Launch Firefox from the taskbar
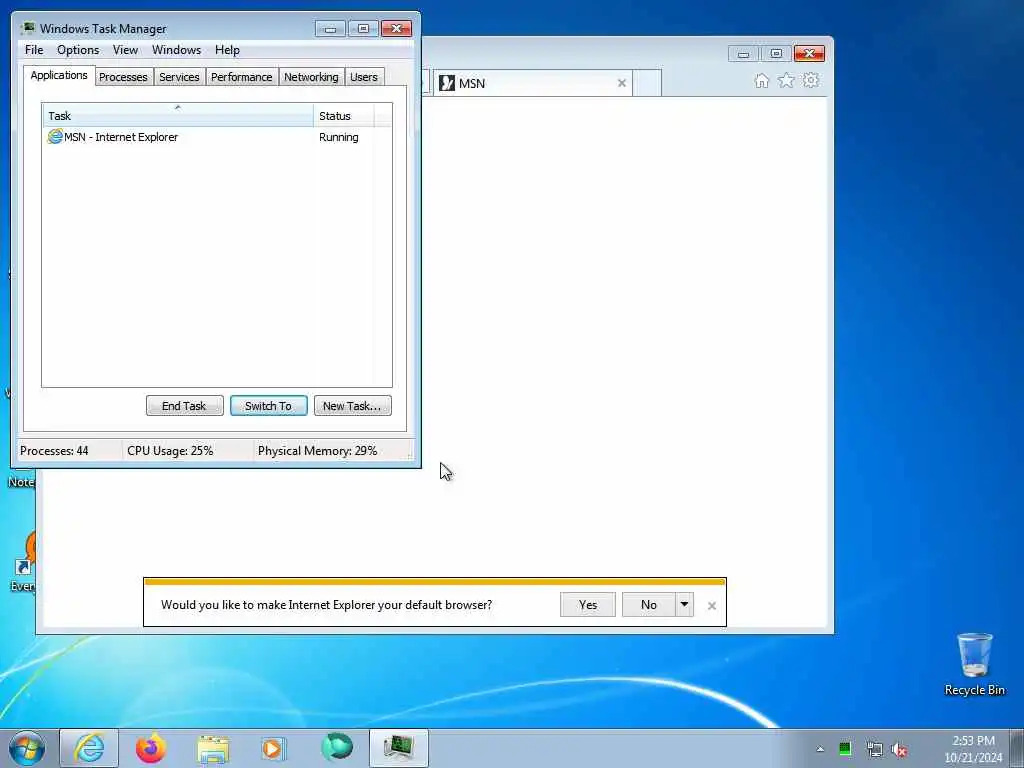The image size is (1024, 768). pos(151,748)
